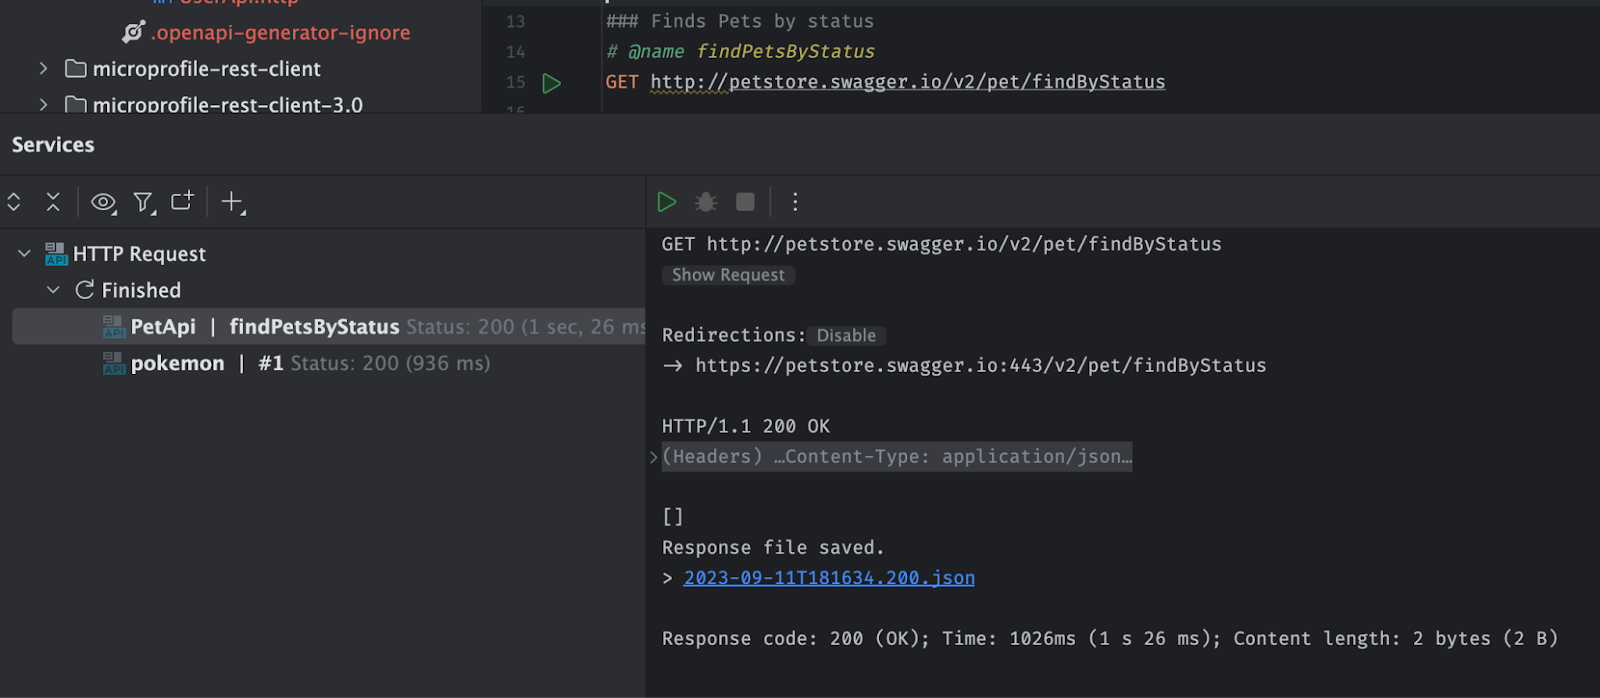Click the PetApi row API icon

pos(114,327)
